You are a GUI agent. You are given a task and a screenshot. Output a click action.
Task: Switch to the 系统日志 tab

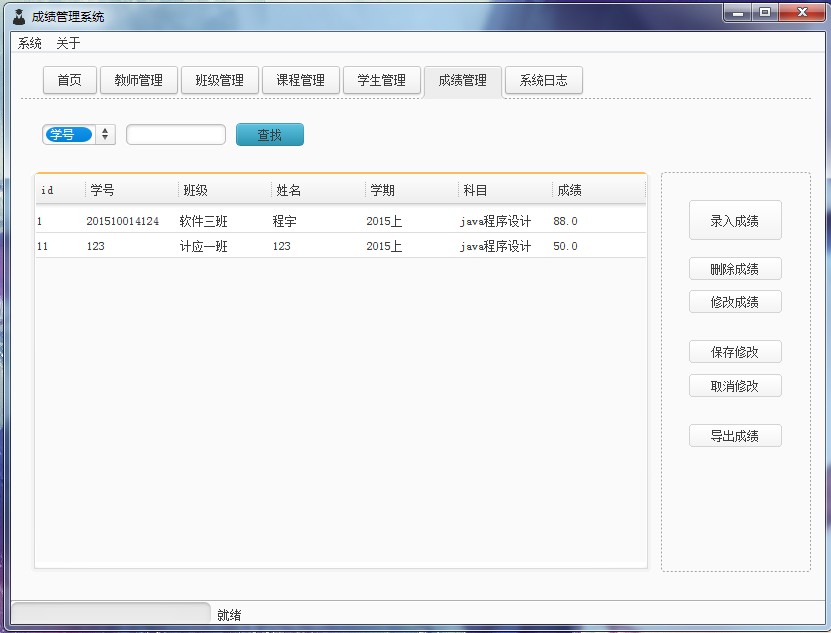pos(544,80)
